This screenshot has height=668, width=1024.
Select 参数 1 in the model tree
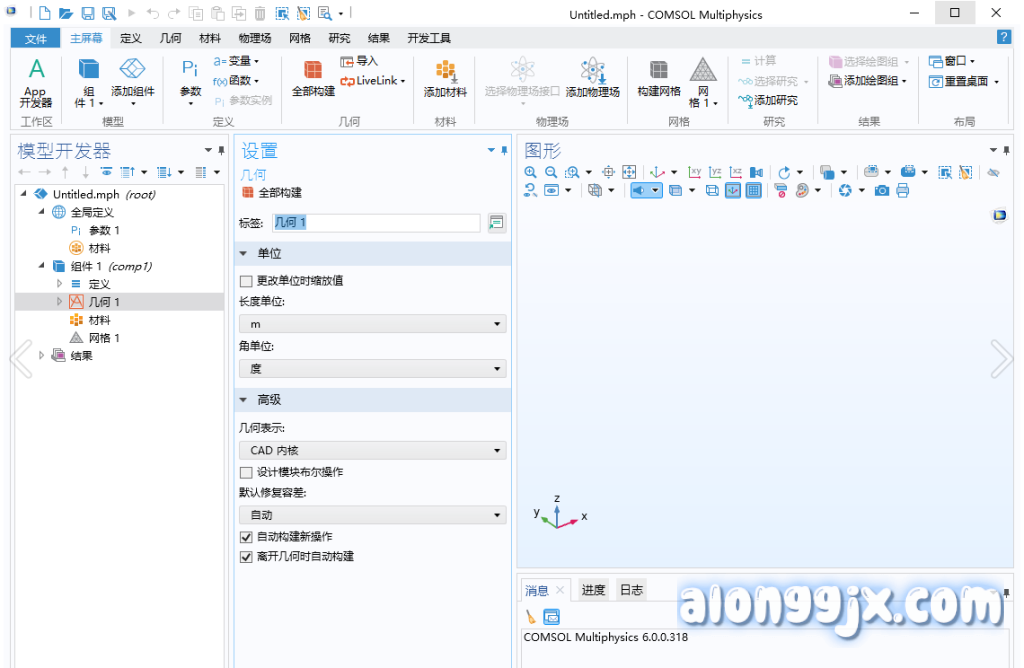coord(104,230)
